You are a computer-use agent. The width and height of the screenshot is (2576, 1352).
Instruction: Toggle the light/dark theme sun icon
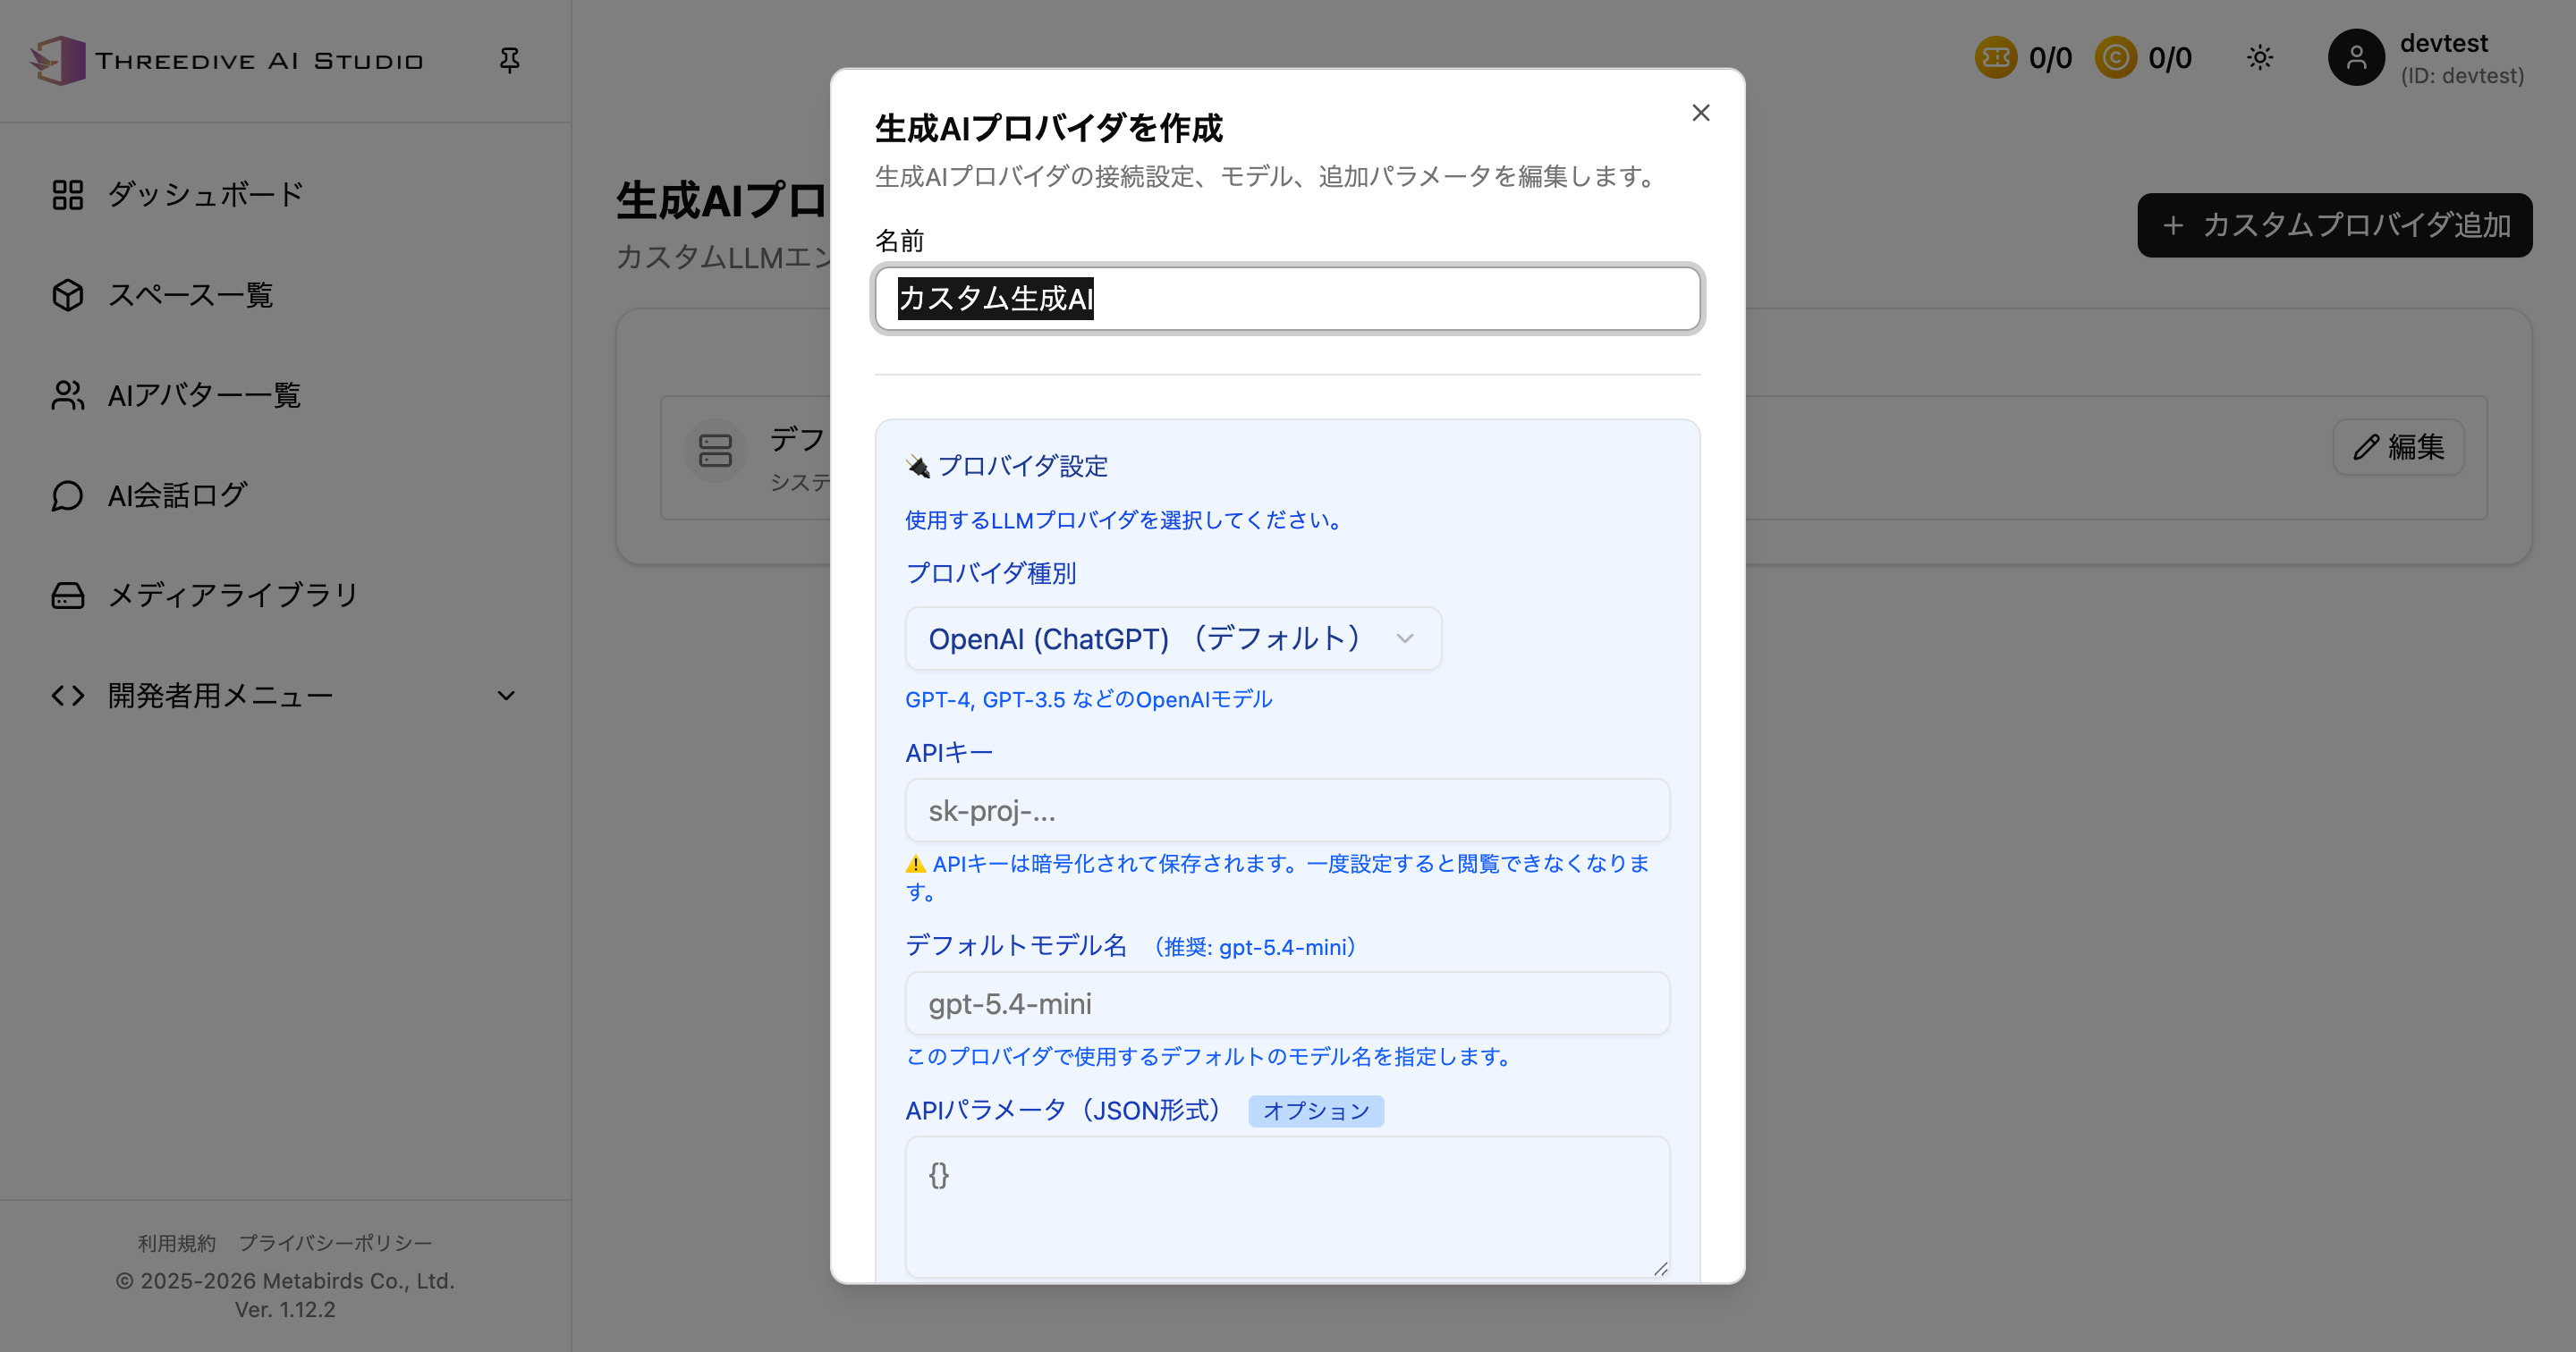[2260, 58]
